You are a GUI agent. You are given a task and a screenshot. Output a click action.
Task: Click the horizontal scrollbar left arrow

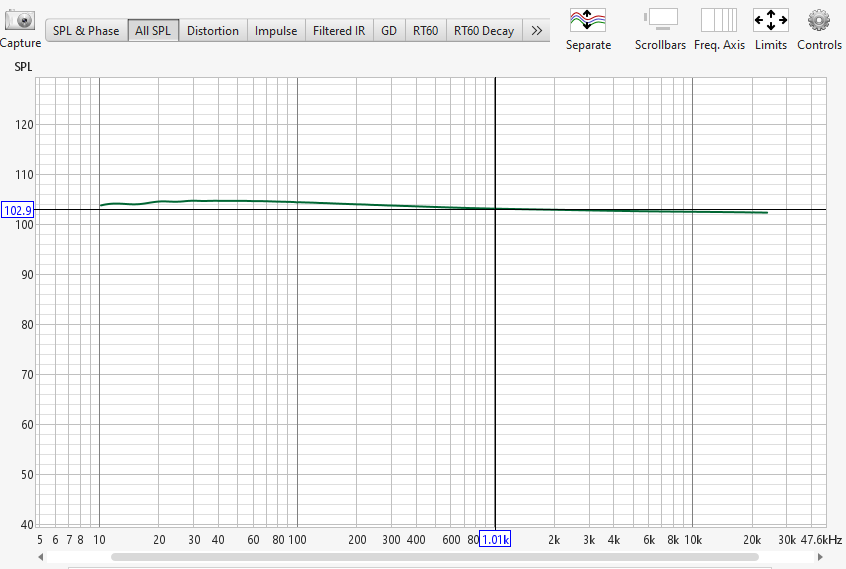coord(40,556)
